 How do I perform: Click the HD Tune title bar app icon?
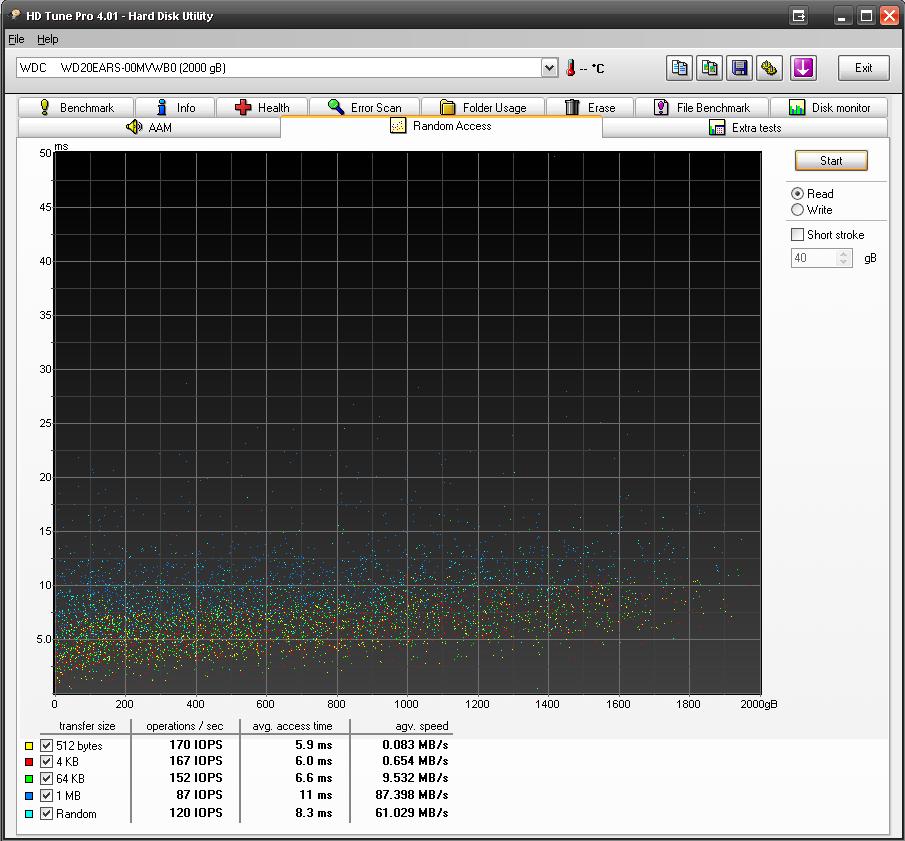[14, 15]
